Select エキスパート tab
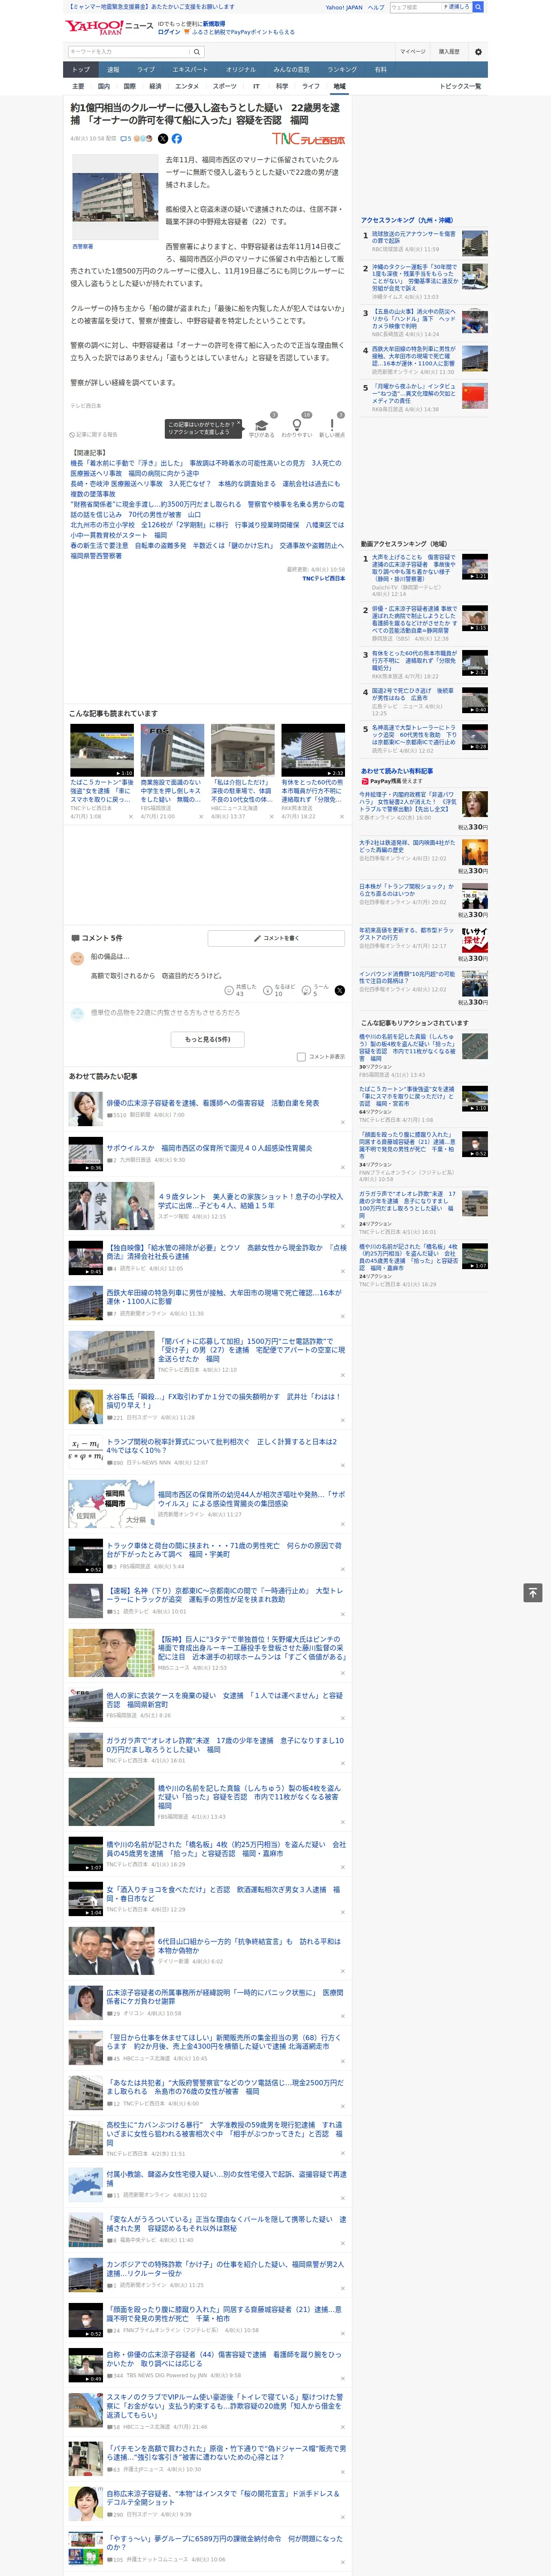 pyautogui.click(x=190, y=70)
